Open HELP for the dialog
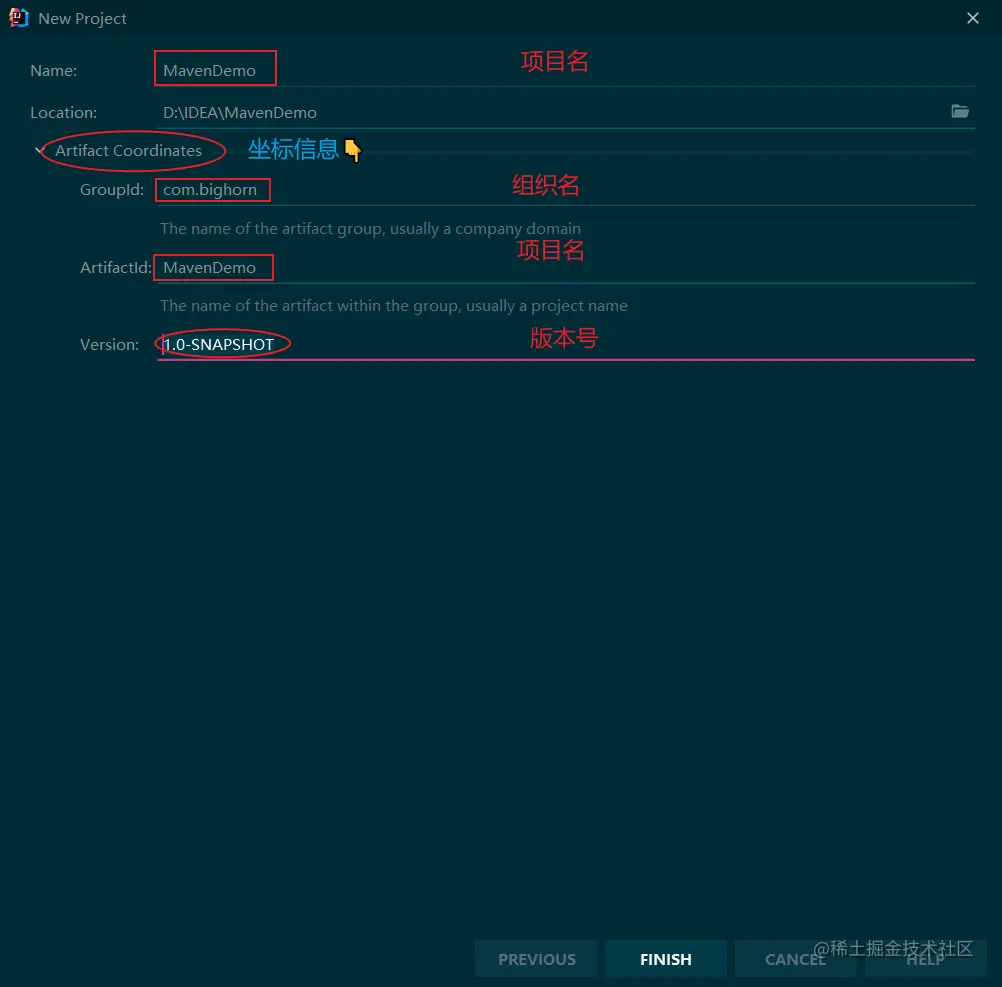The height and width of the screenshot is (987, 1002). tap(925, 959)
